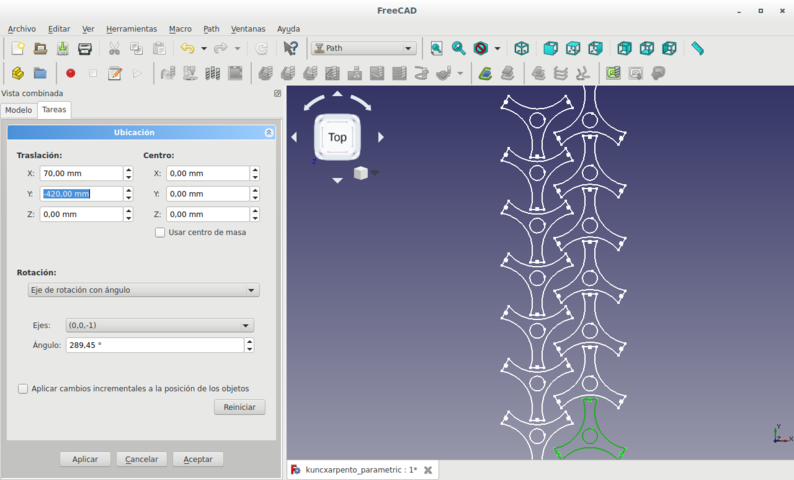
Task: Open the Path workbench dropdown
Action: (x=363, y=48)
